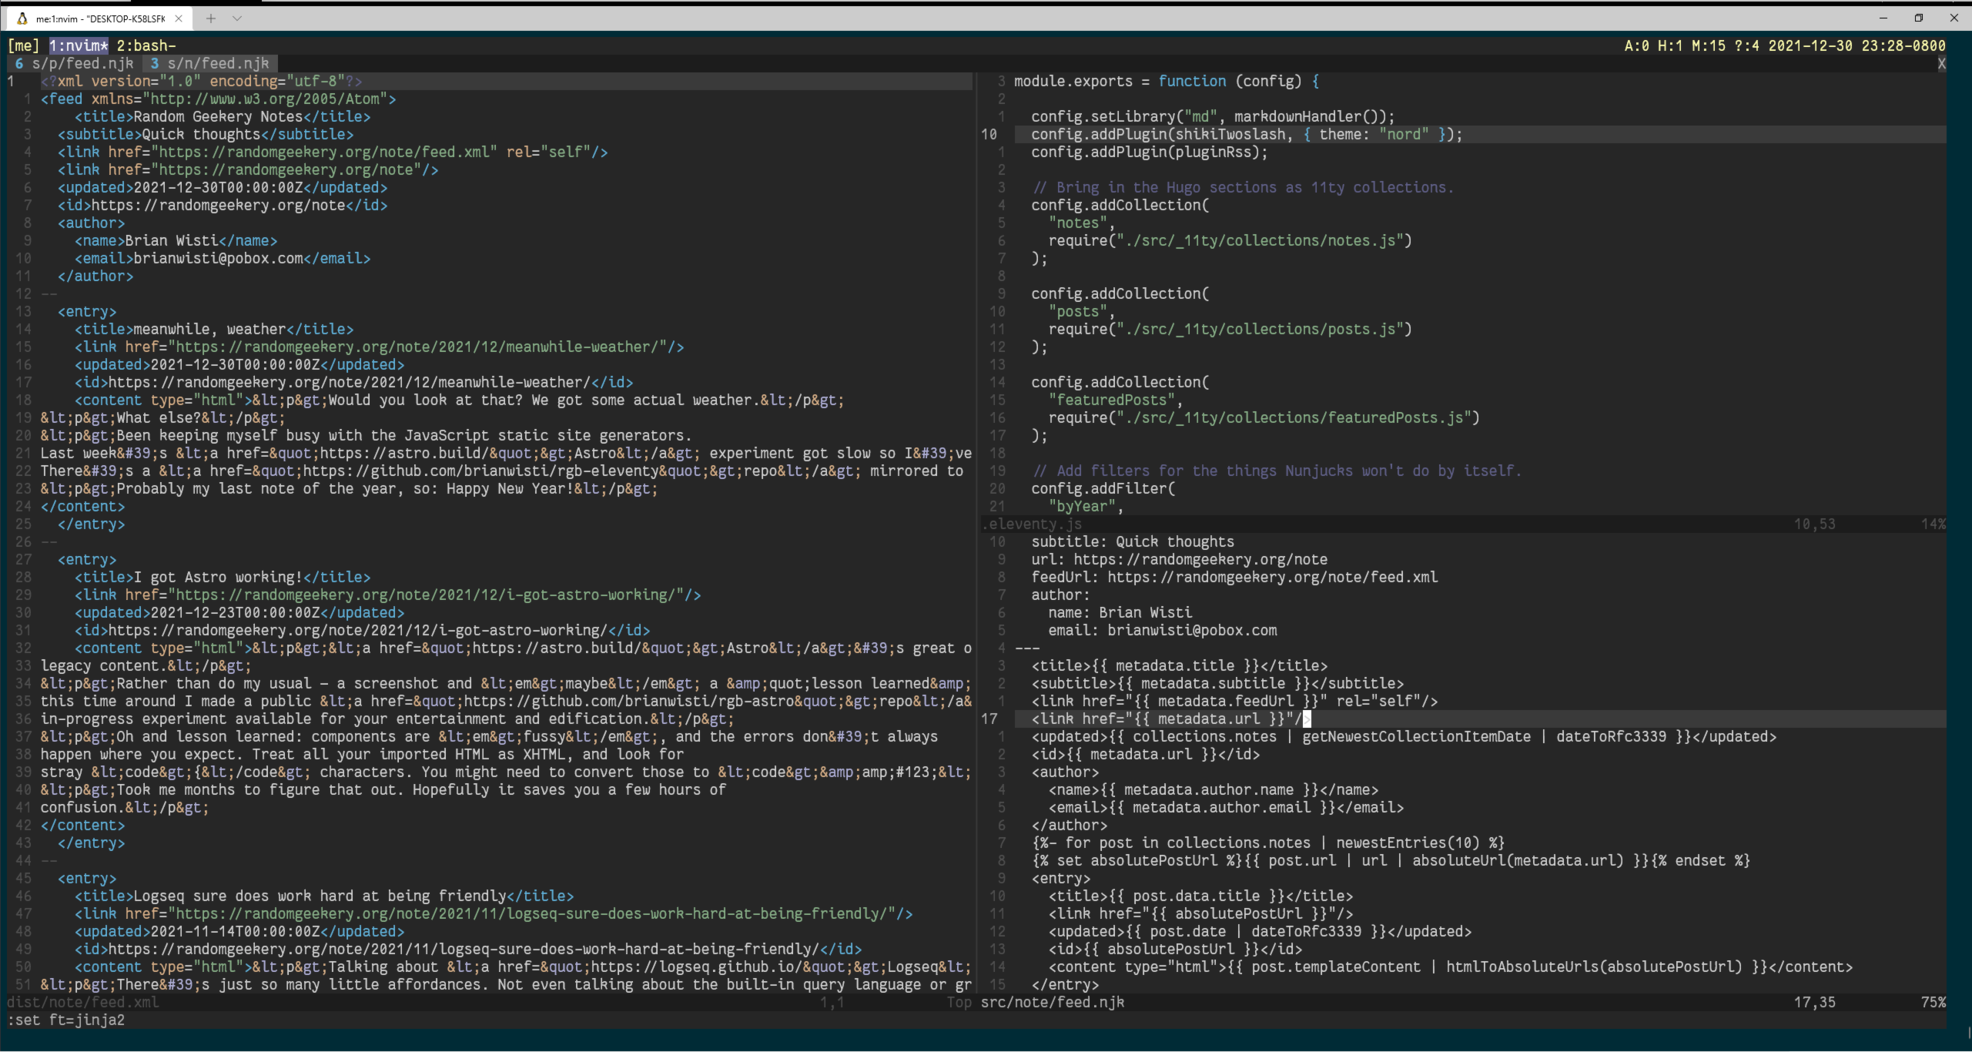Click the post.date dateToRfc3339 line
This screenshot has height=1052, width=1972.
pyautogui.click(x=1260, y=931)
